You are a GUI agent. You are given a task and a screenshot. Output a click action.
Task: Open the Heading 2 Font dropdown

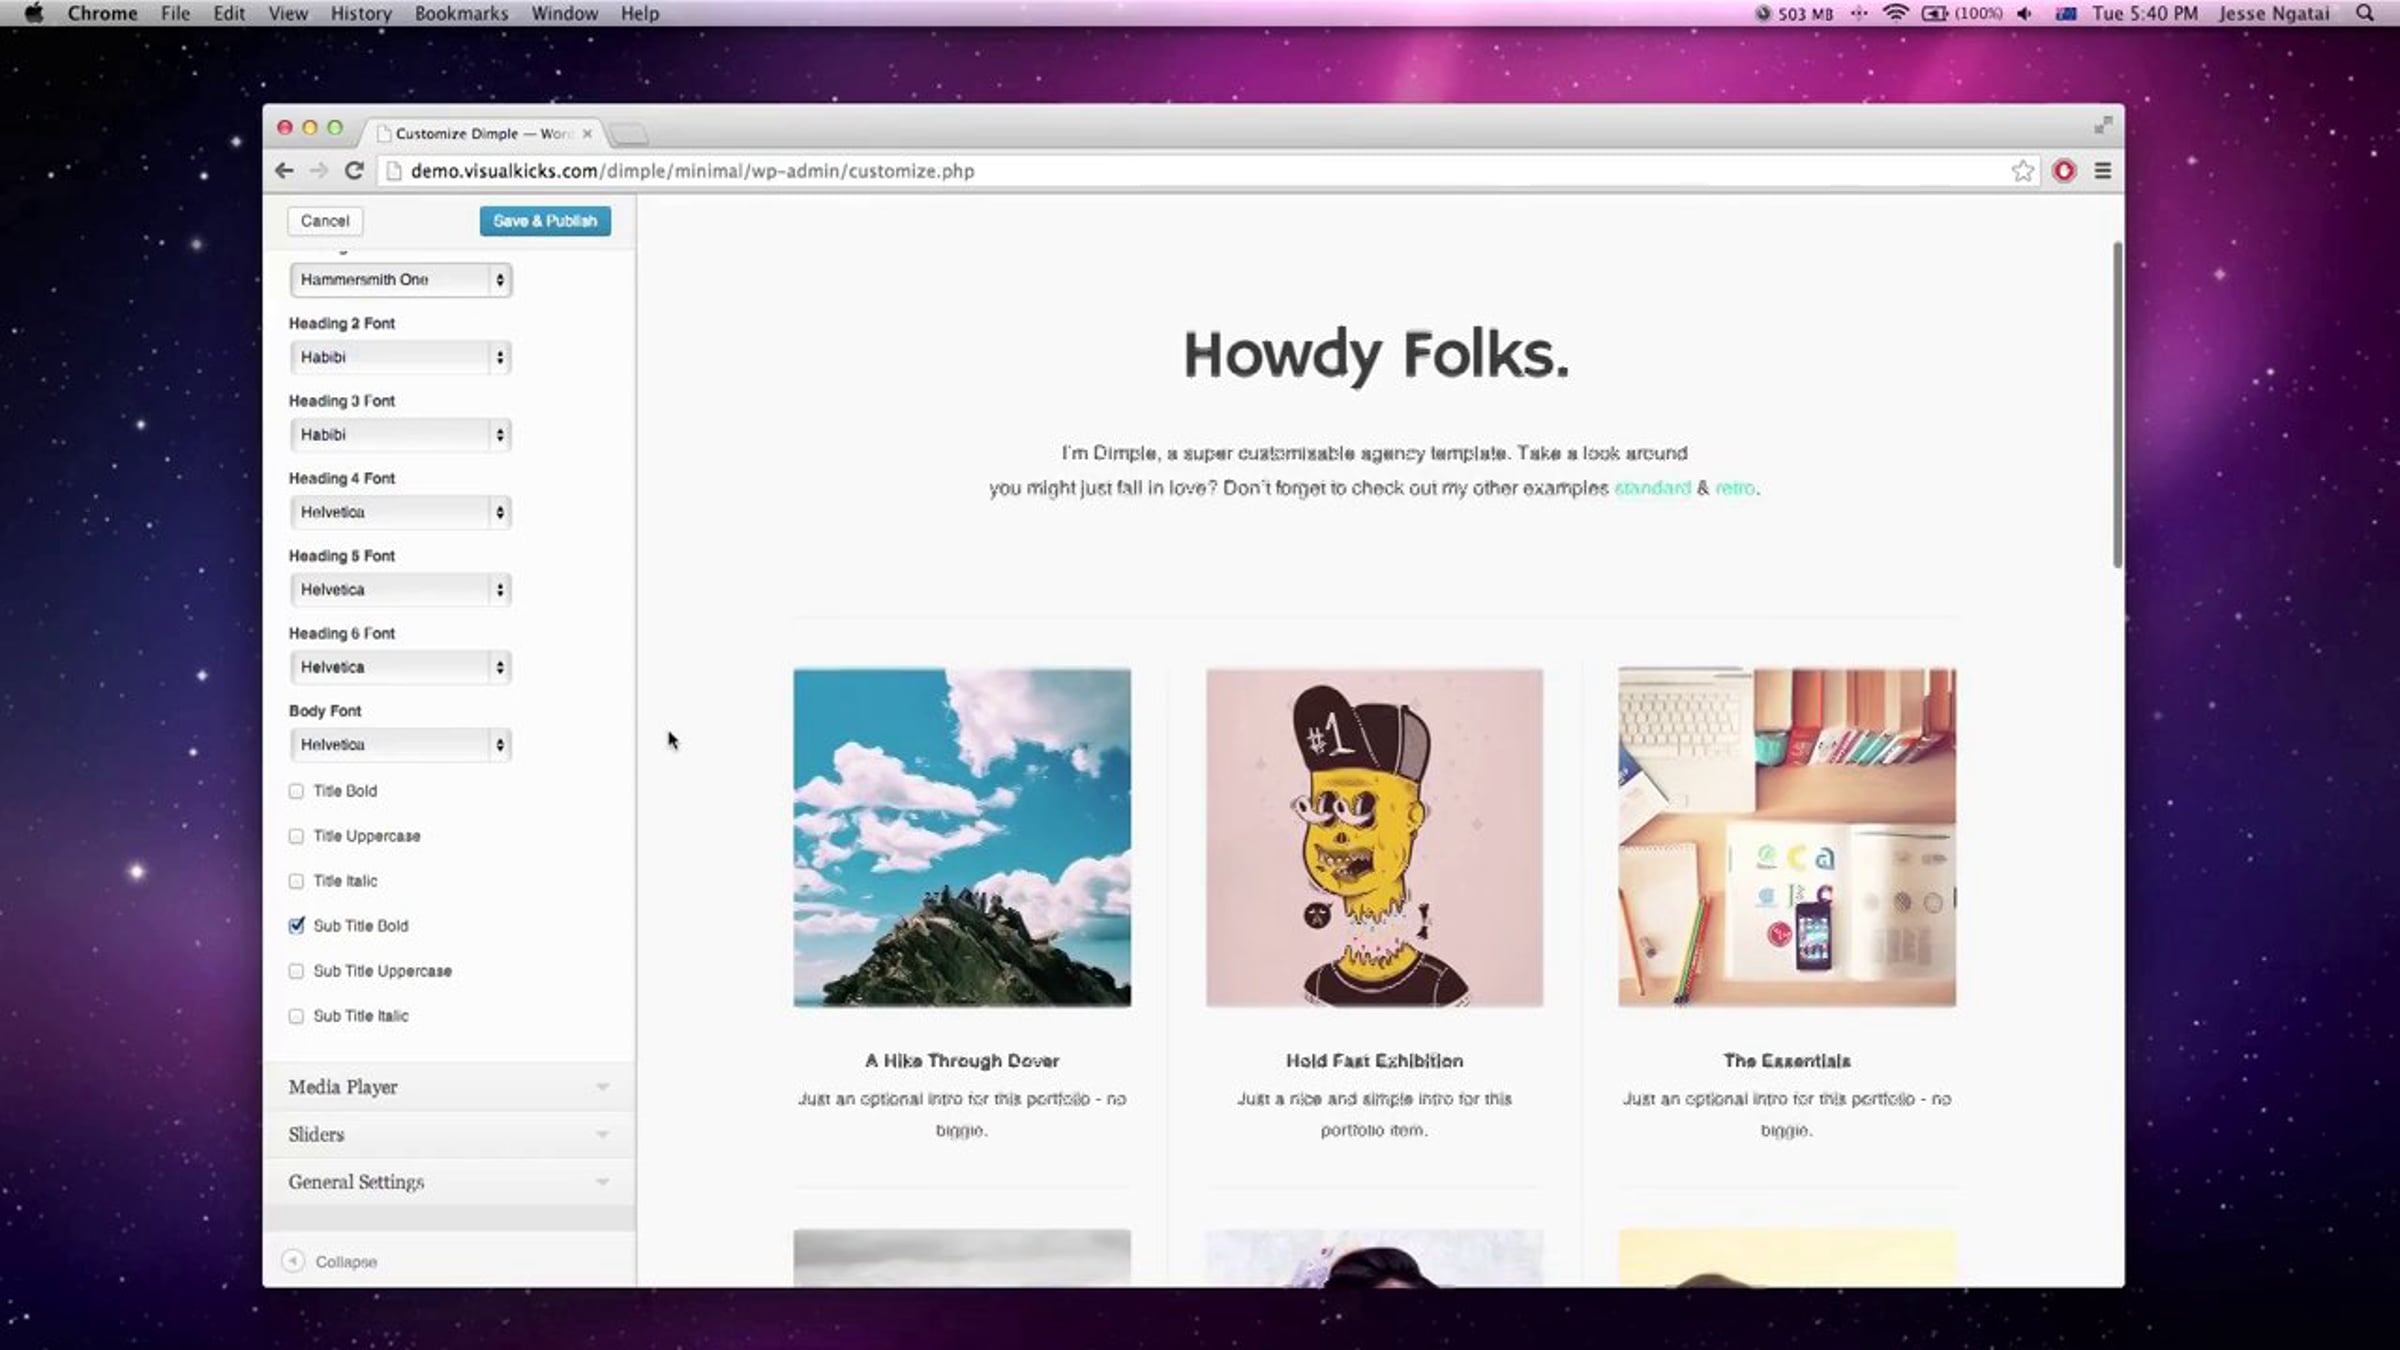coord(401,357)
